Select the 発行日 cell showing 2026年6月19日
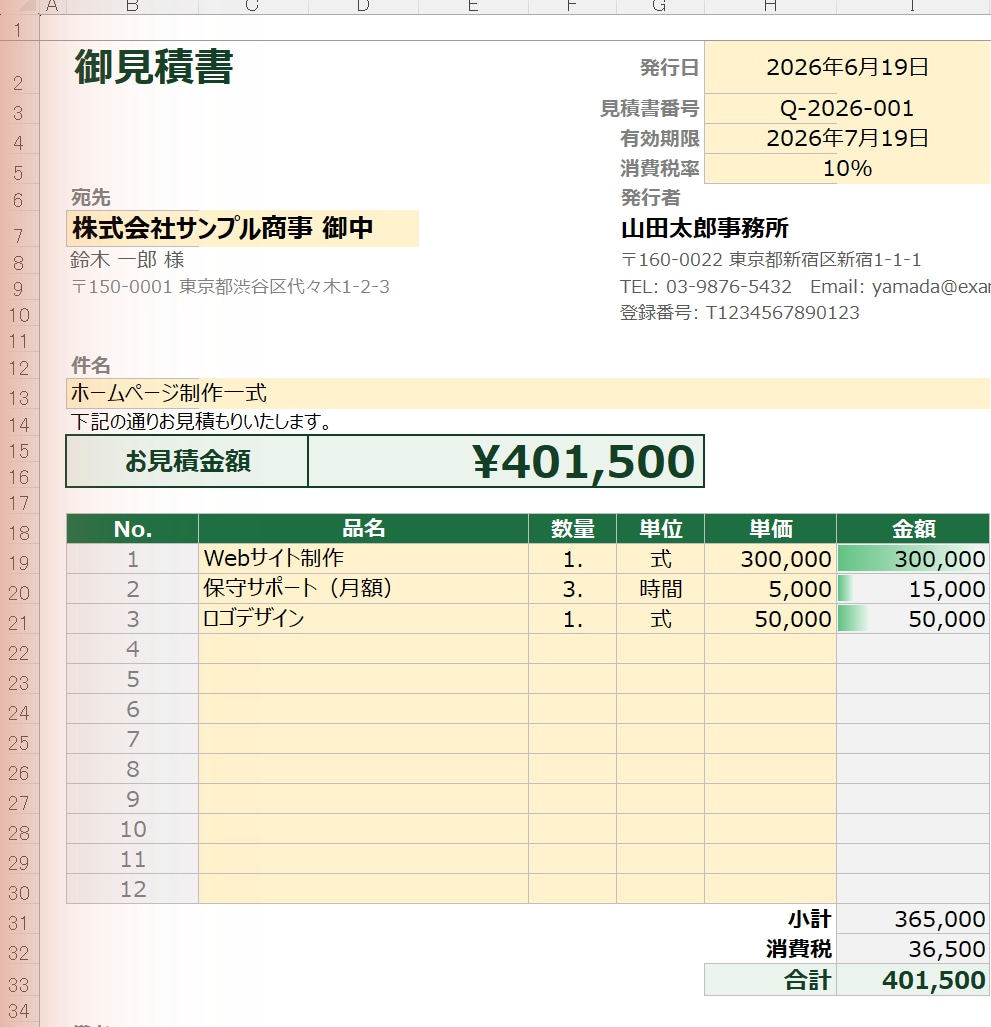Image resolution: width=991 pixels, height=1027 pixels. click(847, 67)
